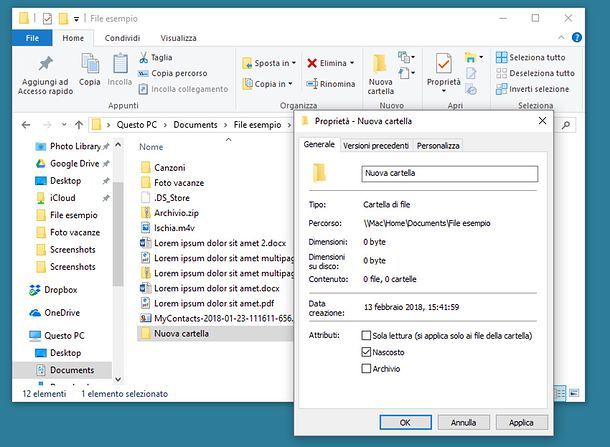Screen dimensions: 610x447
Task: Switch to the Versioni precedenti tab
Action: pos(376,145)
